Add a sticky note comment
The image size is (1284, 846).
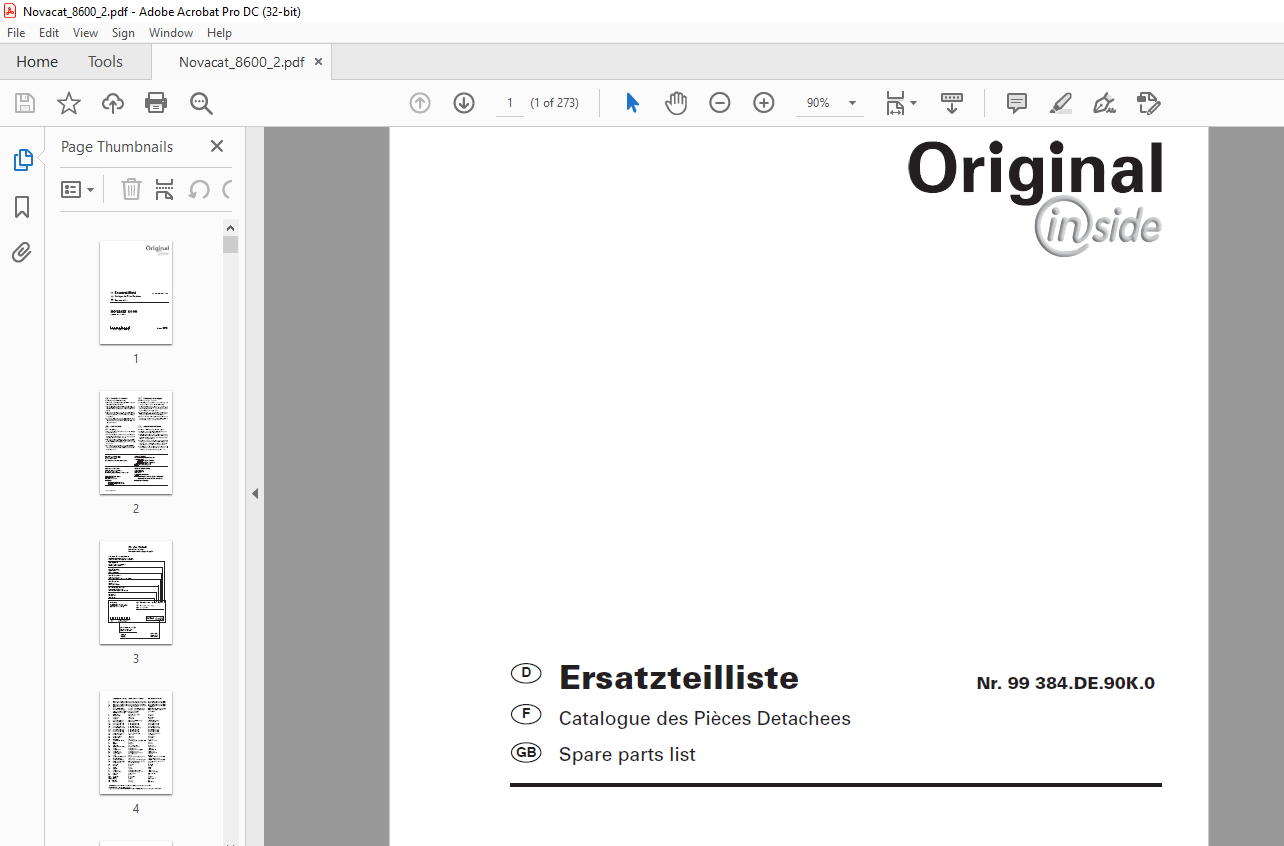[1017, 103]
